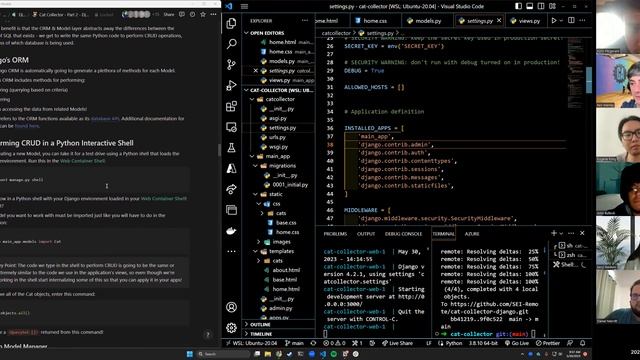Open run button dropdown arrow
Screen dimensions: 640x360
coord(561,20)
